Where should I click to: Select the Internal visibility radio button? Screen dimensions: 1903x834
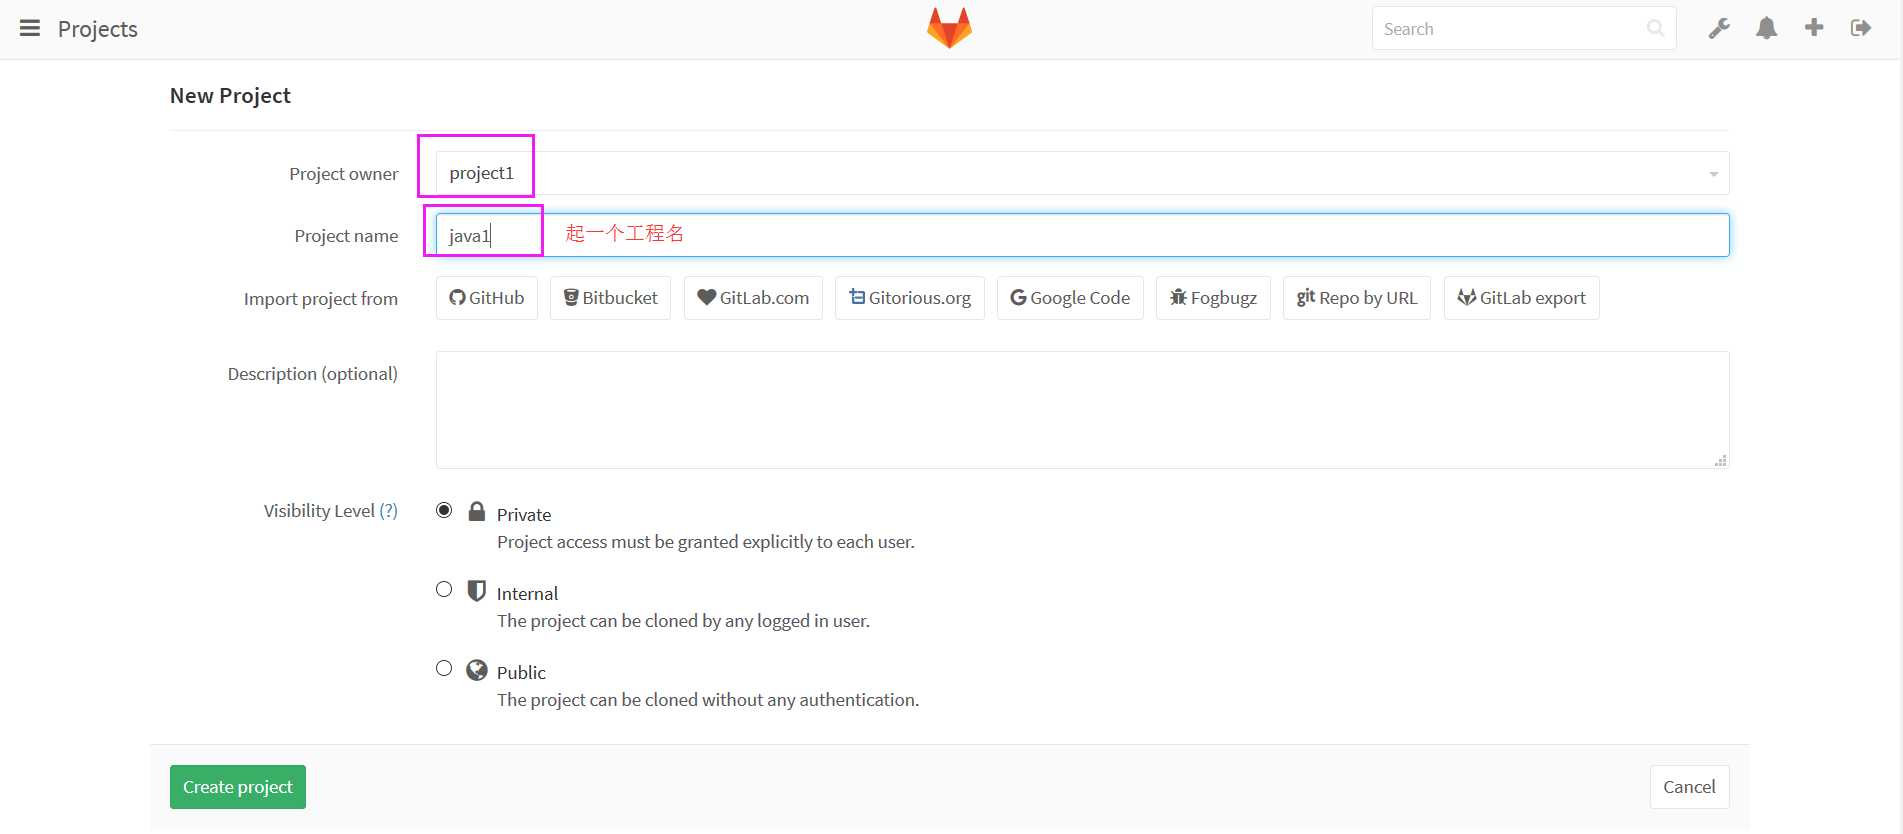click(x=444, y=589)
